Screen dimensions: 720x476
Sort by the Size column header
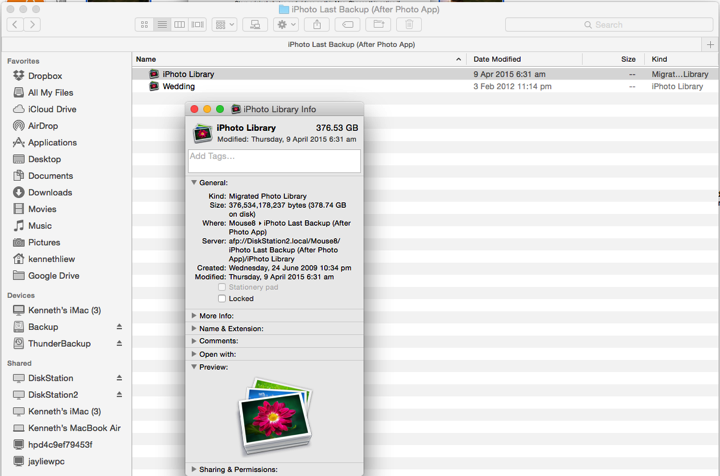614,59
